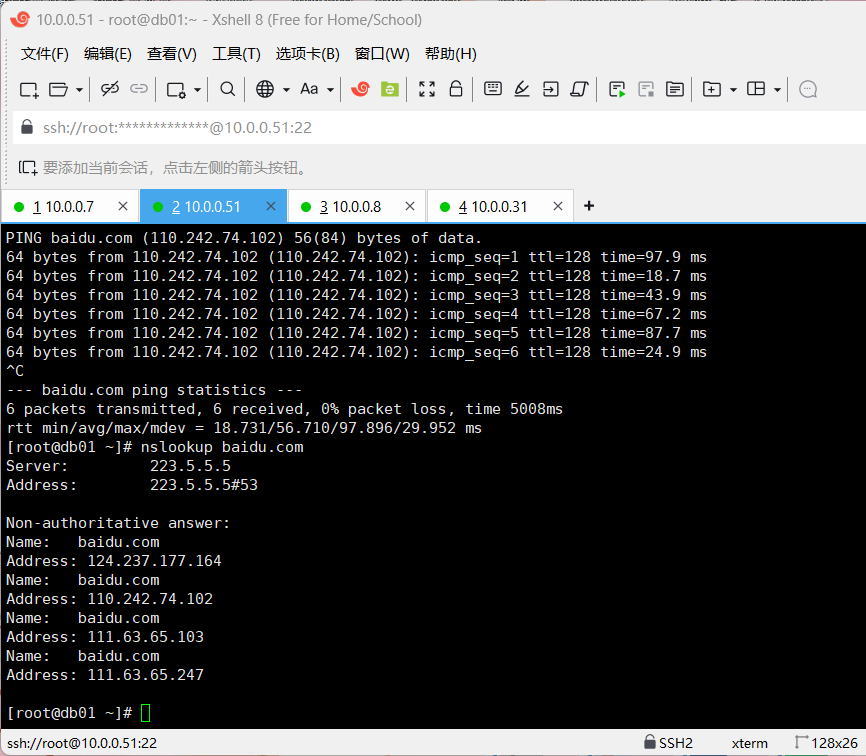The width and height of the screenshot is (866, 756).
Task: Add a new tab with plus button
Action: click(x=589, y=206)
